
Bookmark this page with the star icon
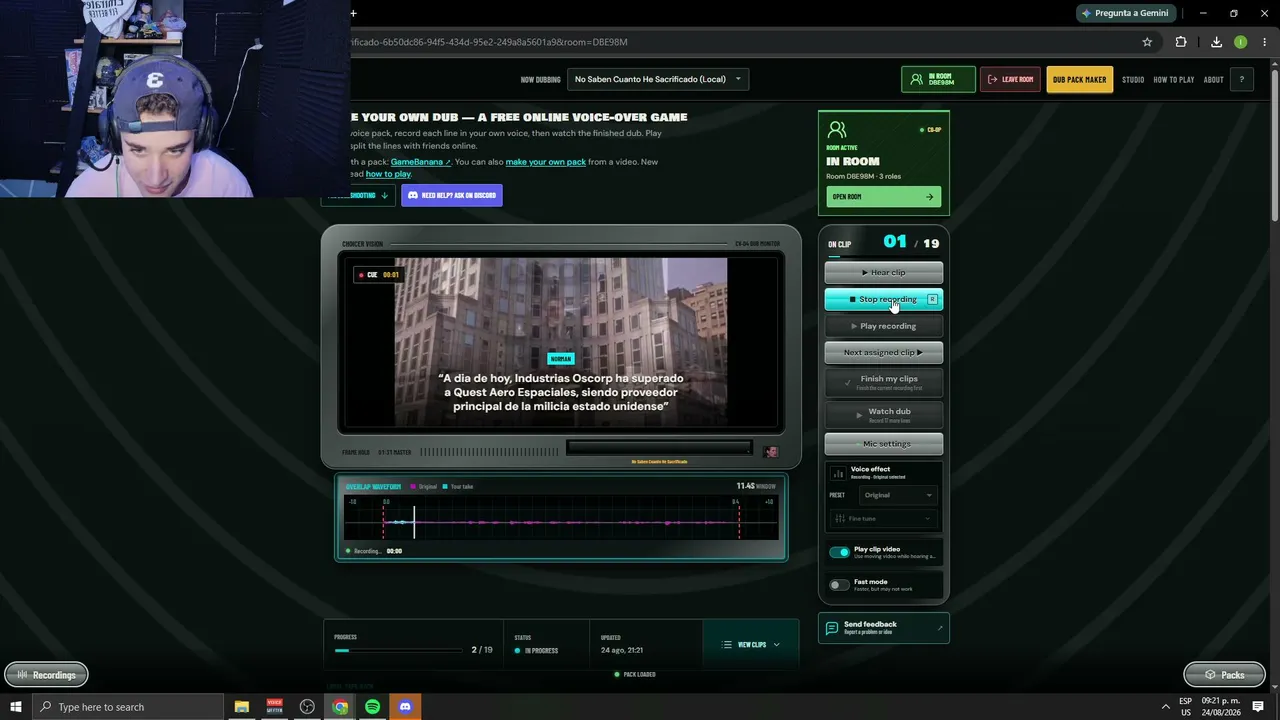[x=1147, y=42]
